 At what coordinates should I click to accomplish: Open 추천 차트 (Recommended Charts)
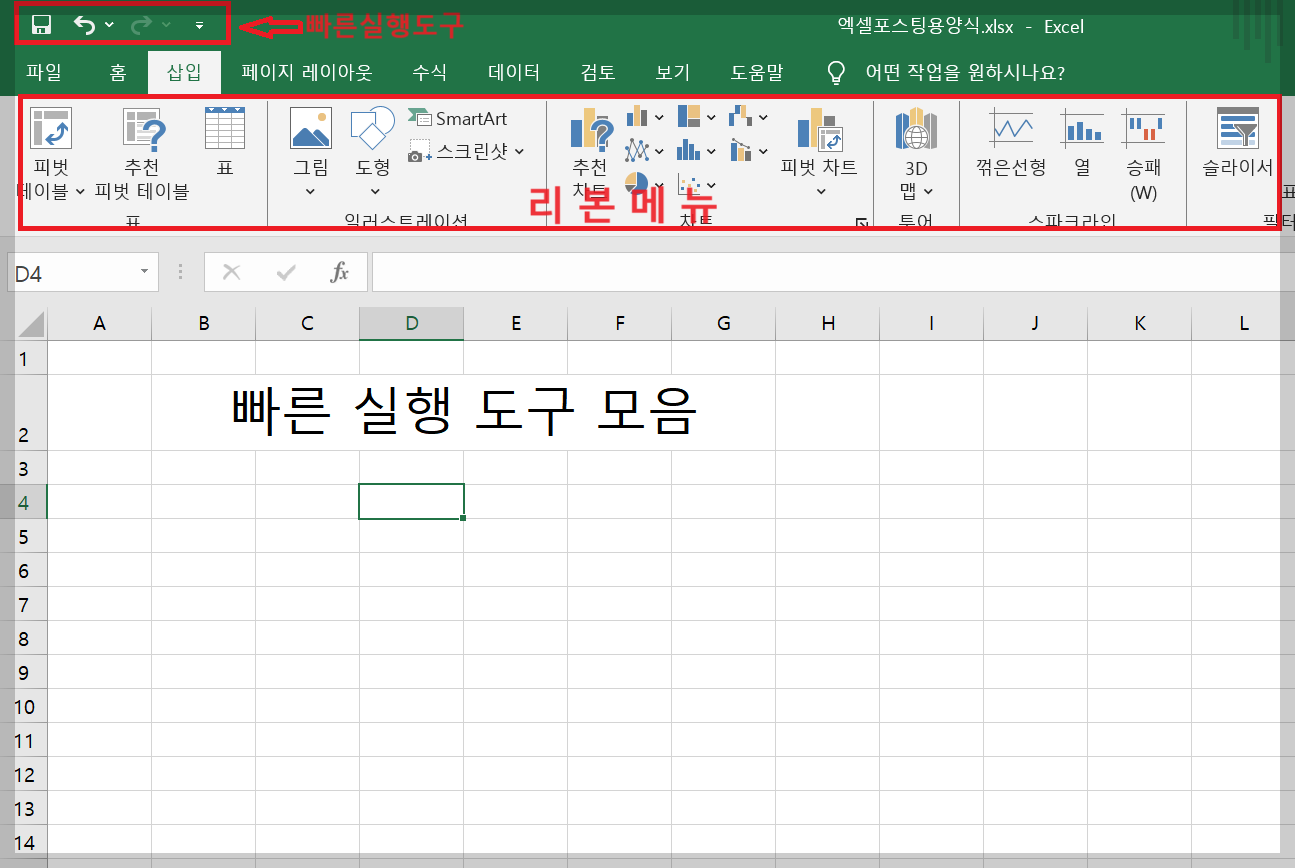coord(589,145)
